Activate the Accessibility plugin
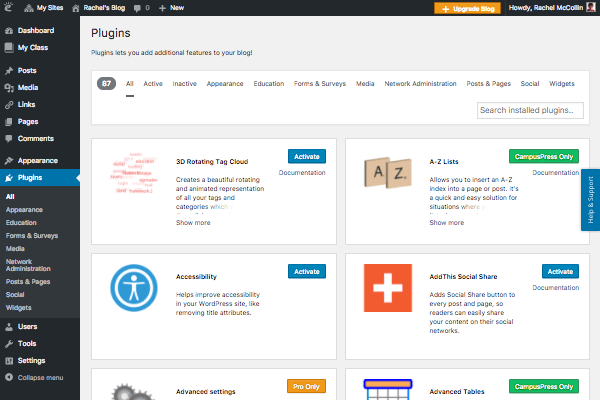Image resolution: width=600 pixels, height=400 pixels. [x=307, y=271]
